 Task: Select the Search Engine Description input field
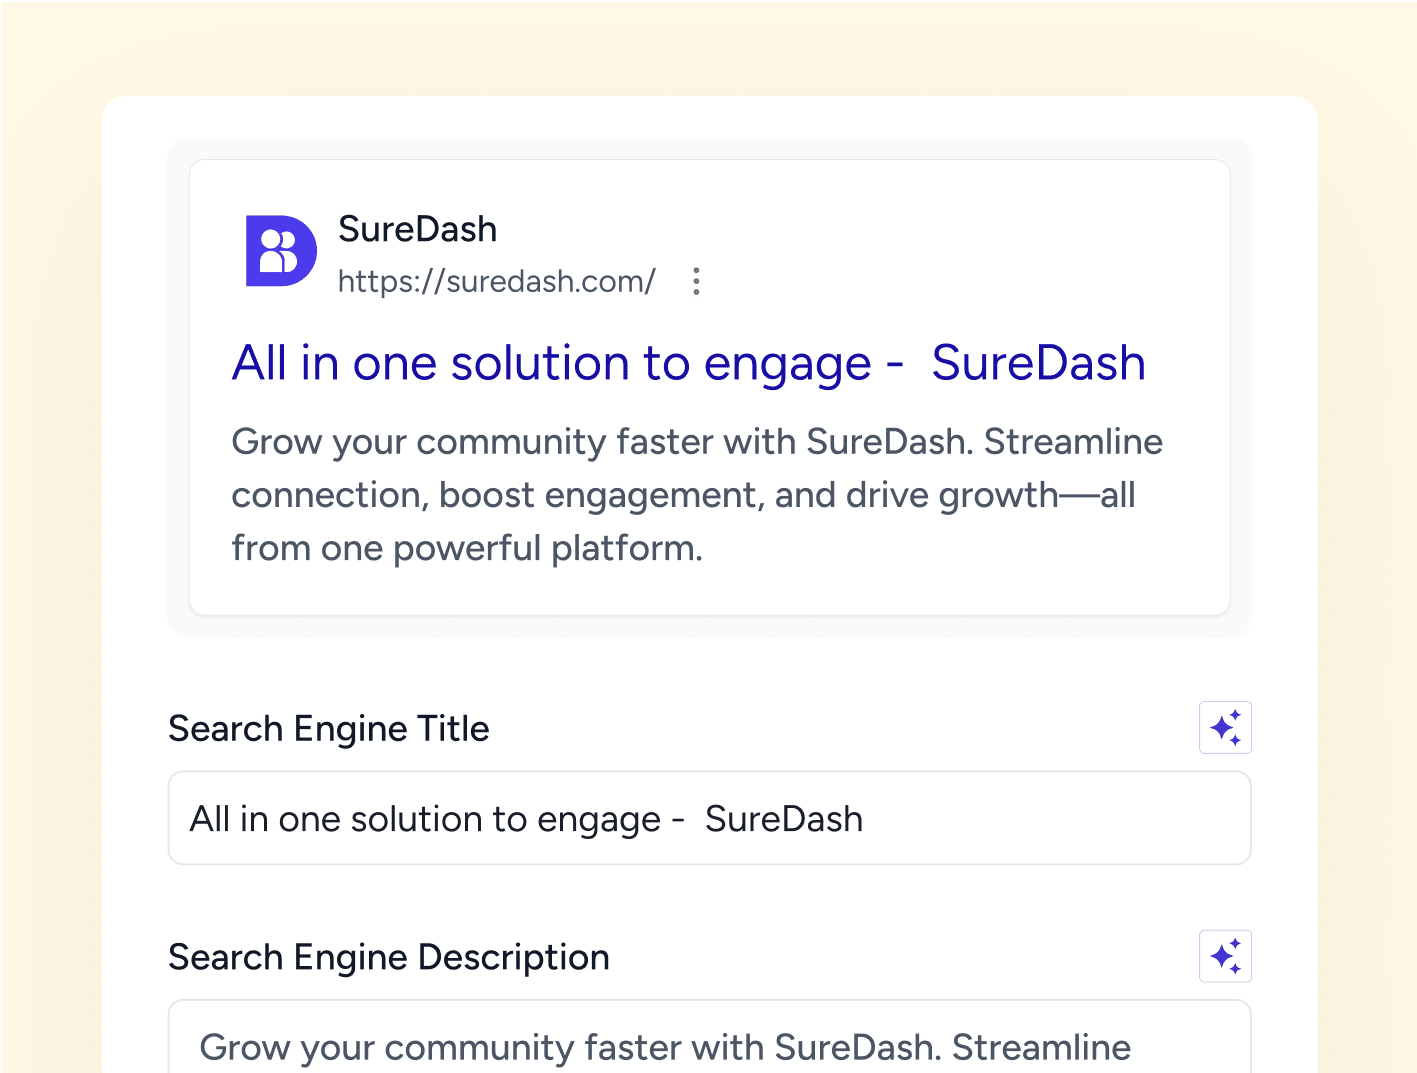coord(709,1047)
